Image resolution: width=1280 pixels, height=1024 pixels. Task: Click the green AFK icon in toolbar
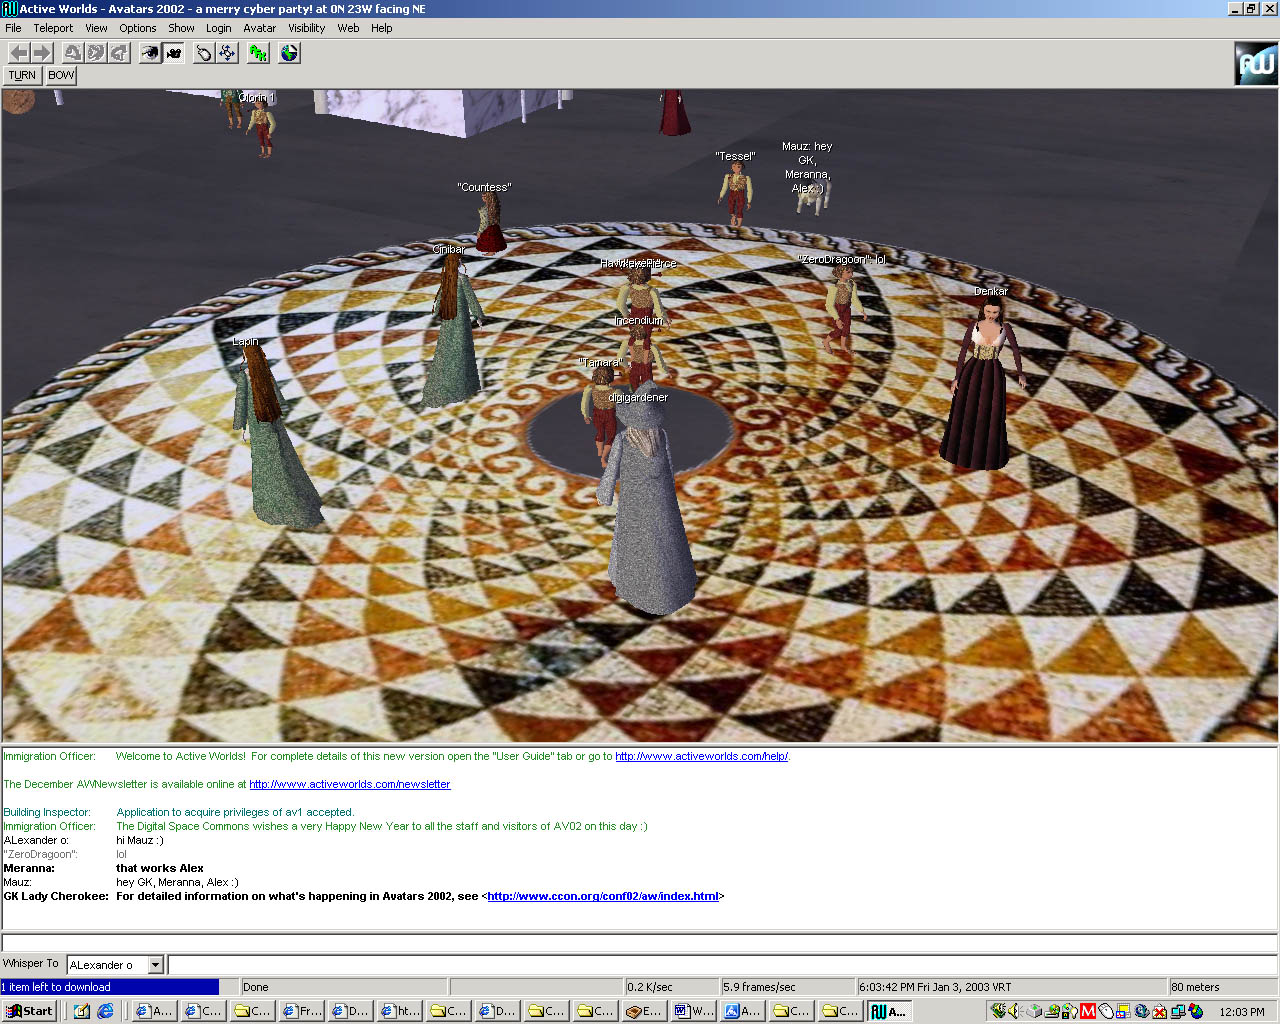pyautogui.click(x=258, y=53)
